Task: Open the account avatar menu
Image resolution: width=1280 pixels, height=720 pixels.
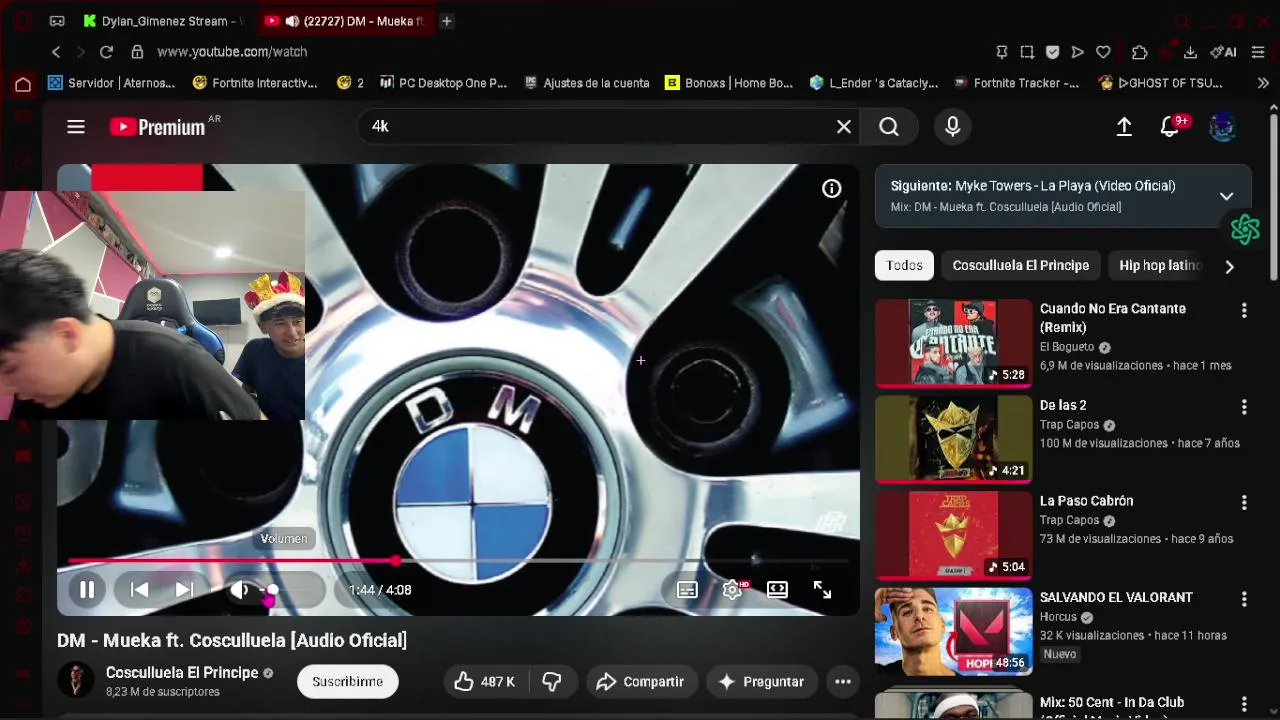Action: pos(1222,127)
